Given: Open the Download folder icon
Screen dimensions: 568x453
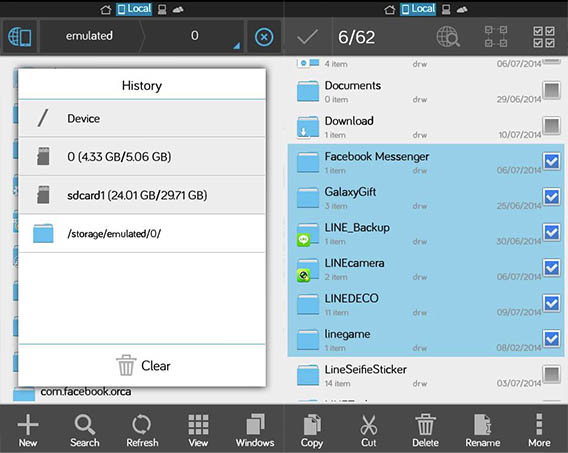Looking at the screenshot, I should point(308,127).
